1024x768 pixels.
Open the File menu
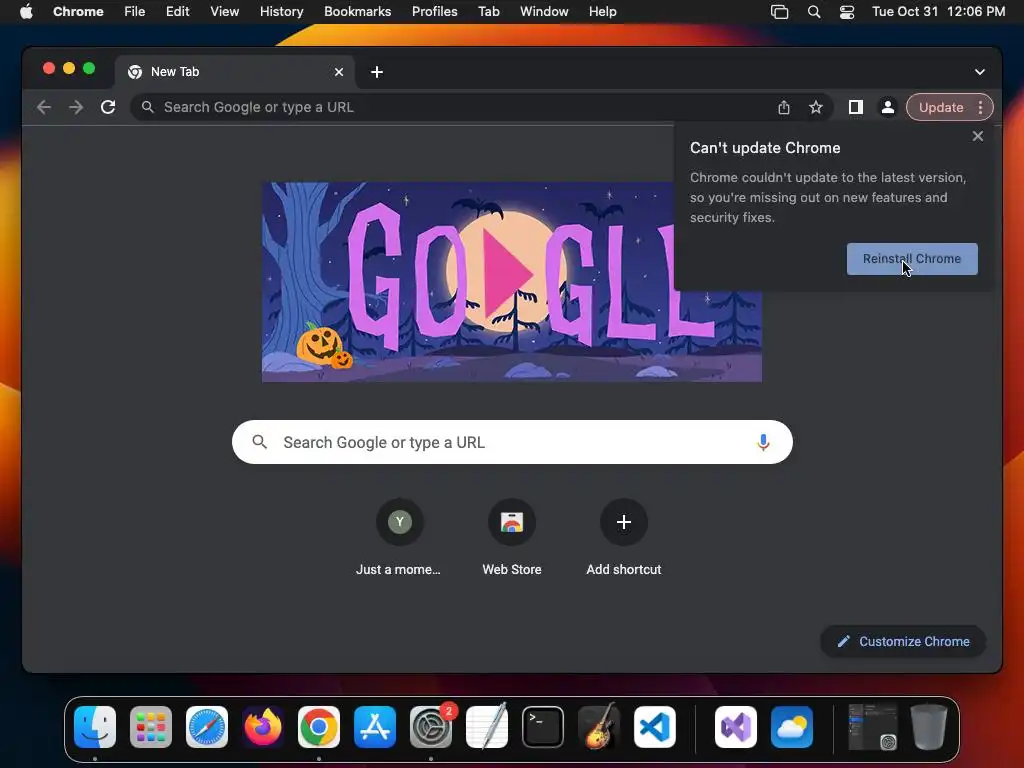pos(135,12)
